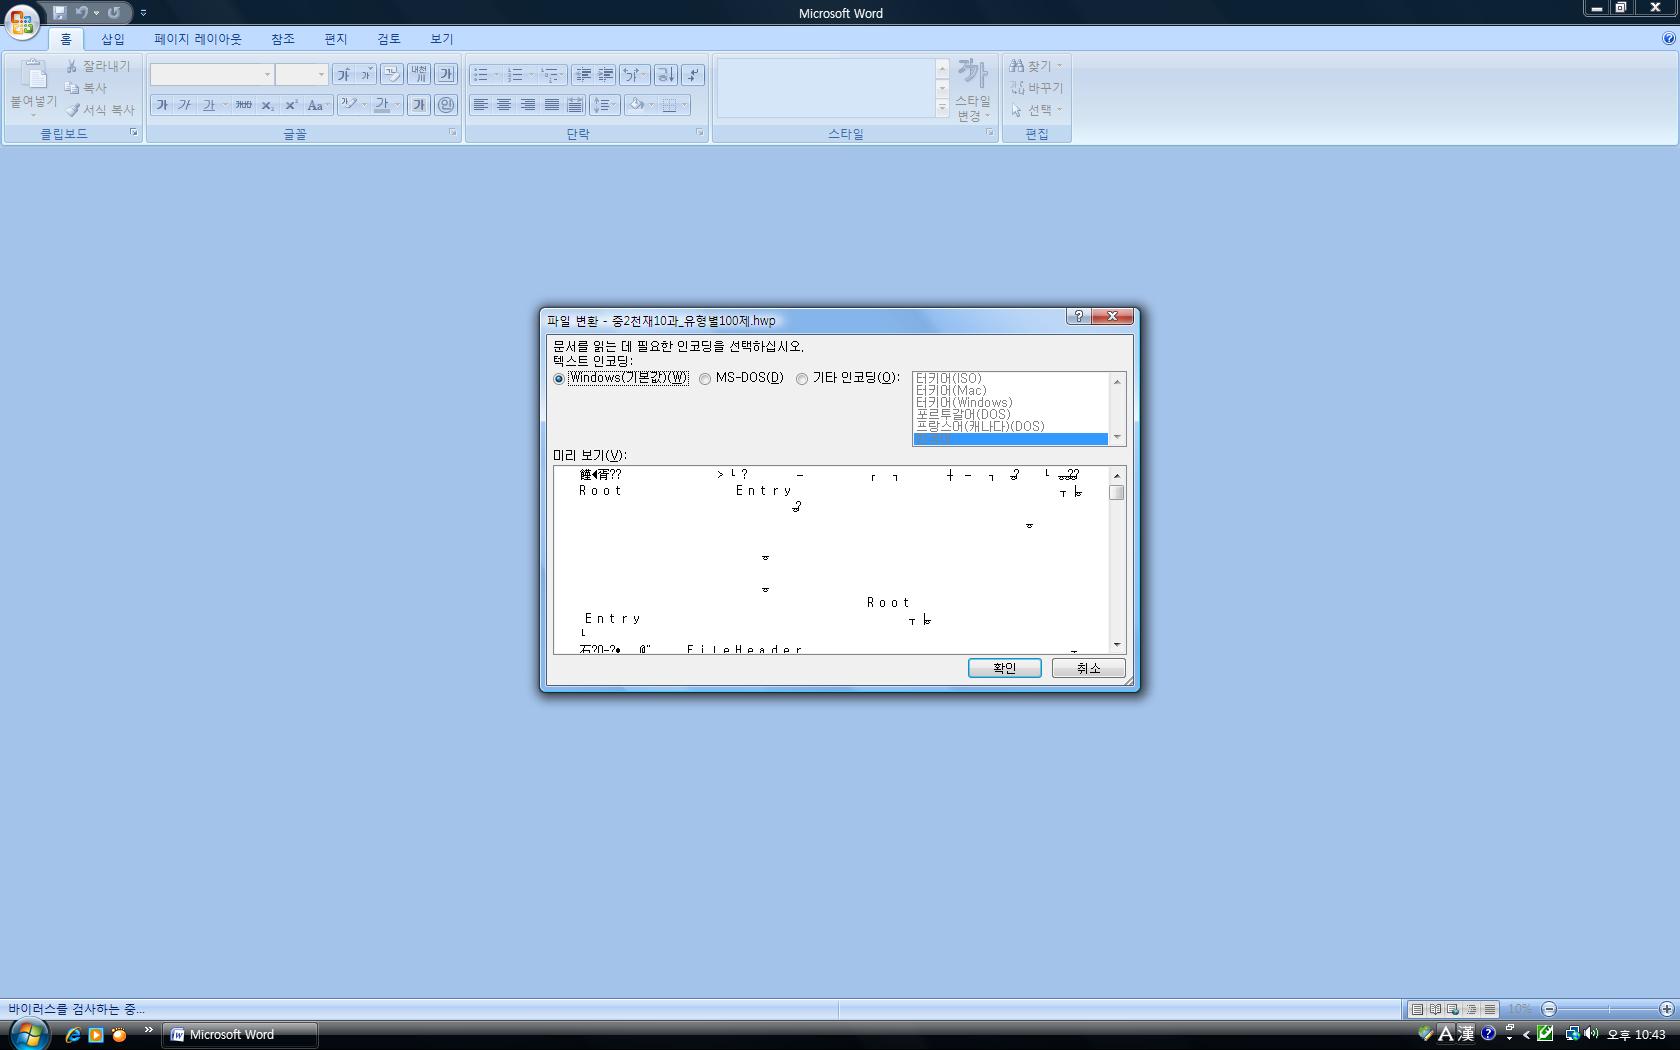Viewport: 1680px width, 1050px height.
Task: Click the Phonetic Guide icon
Action: point(419,75)
